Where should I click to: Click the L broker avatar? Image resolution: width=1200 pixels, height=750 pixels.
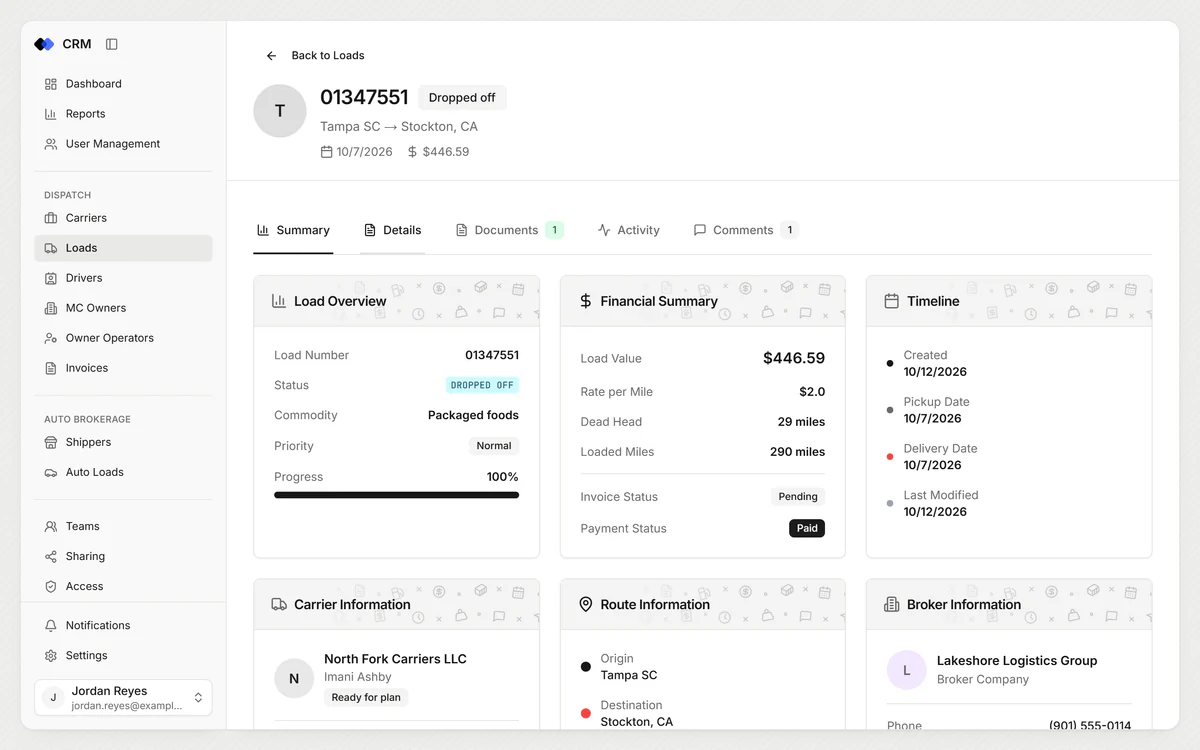tap(907, 670)
